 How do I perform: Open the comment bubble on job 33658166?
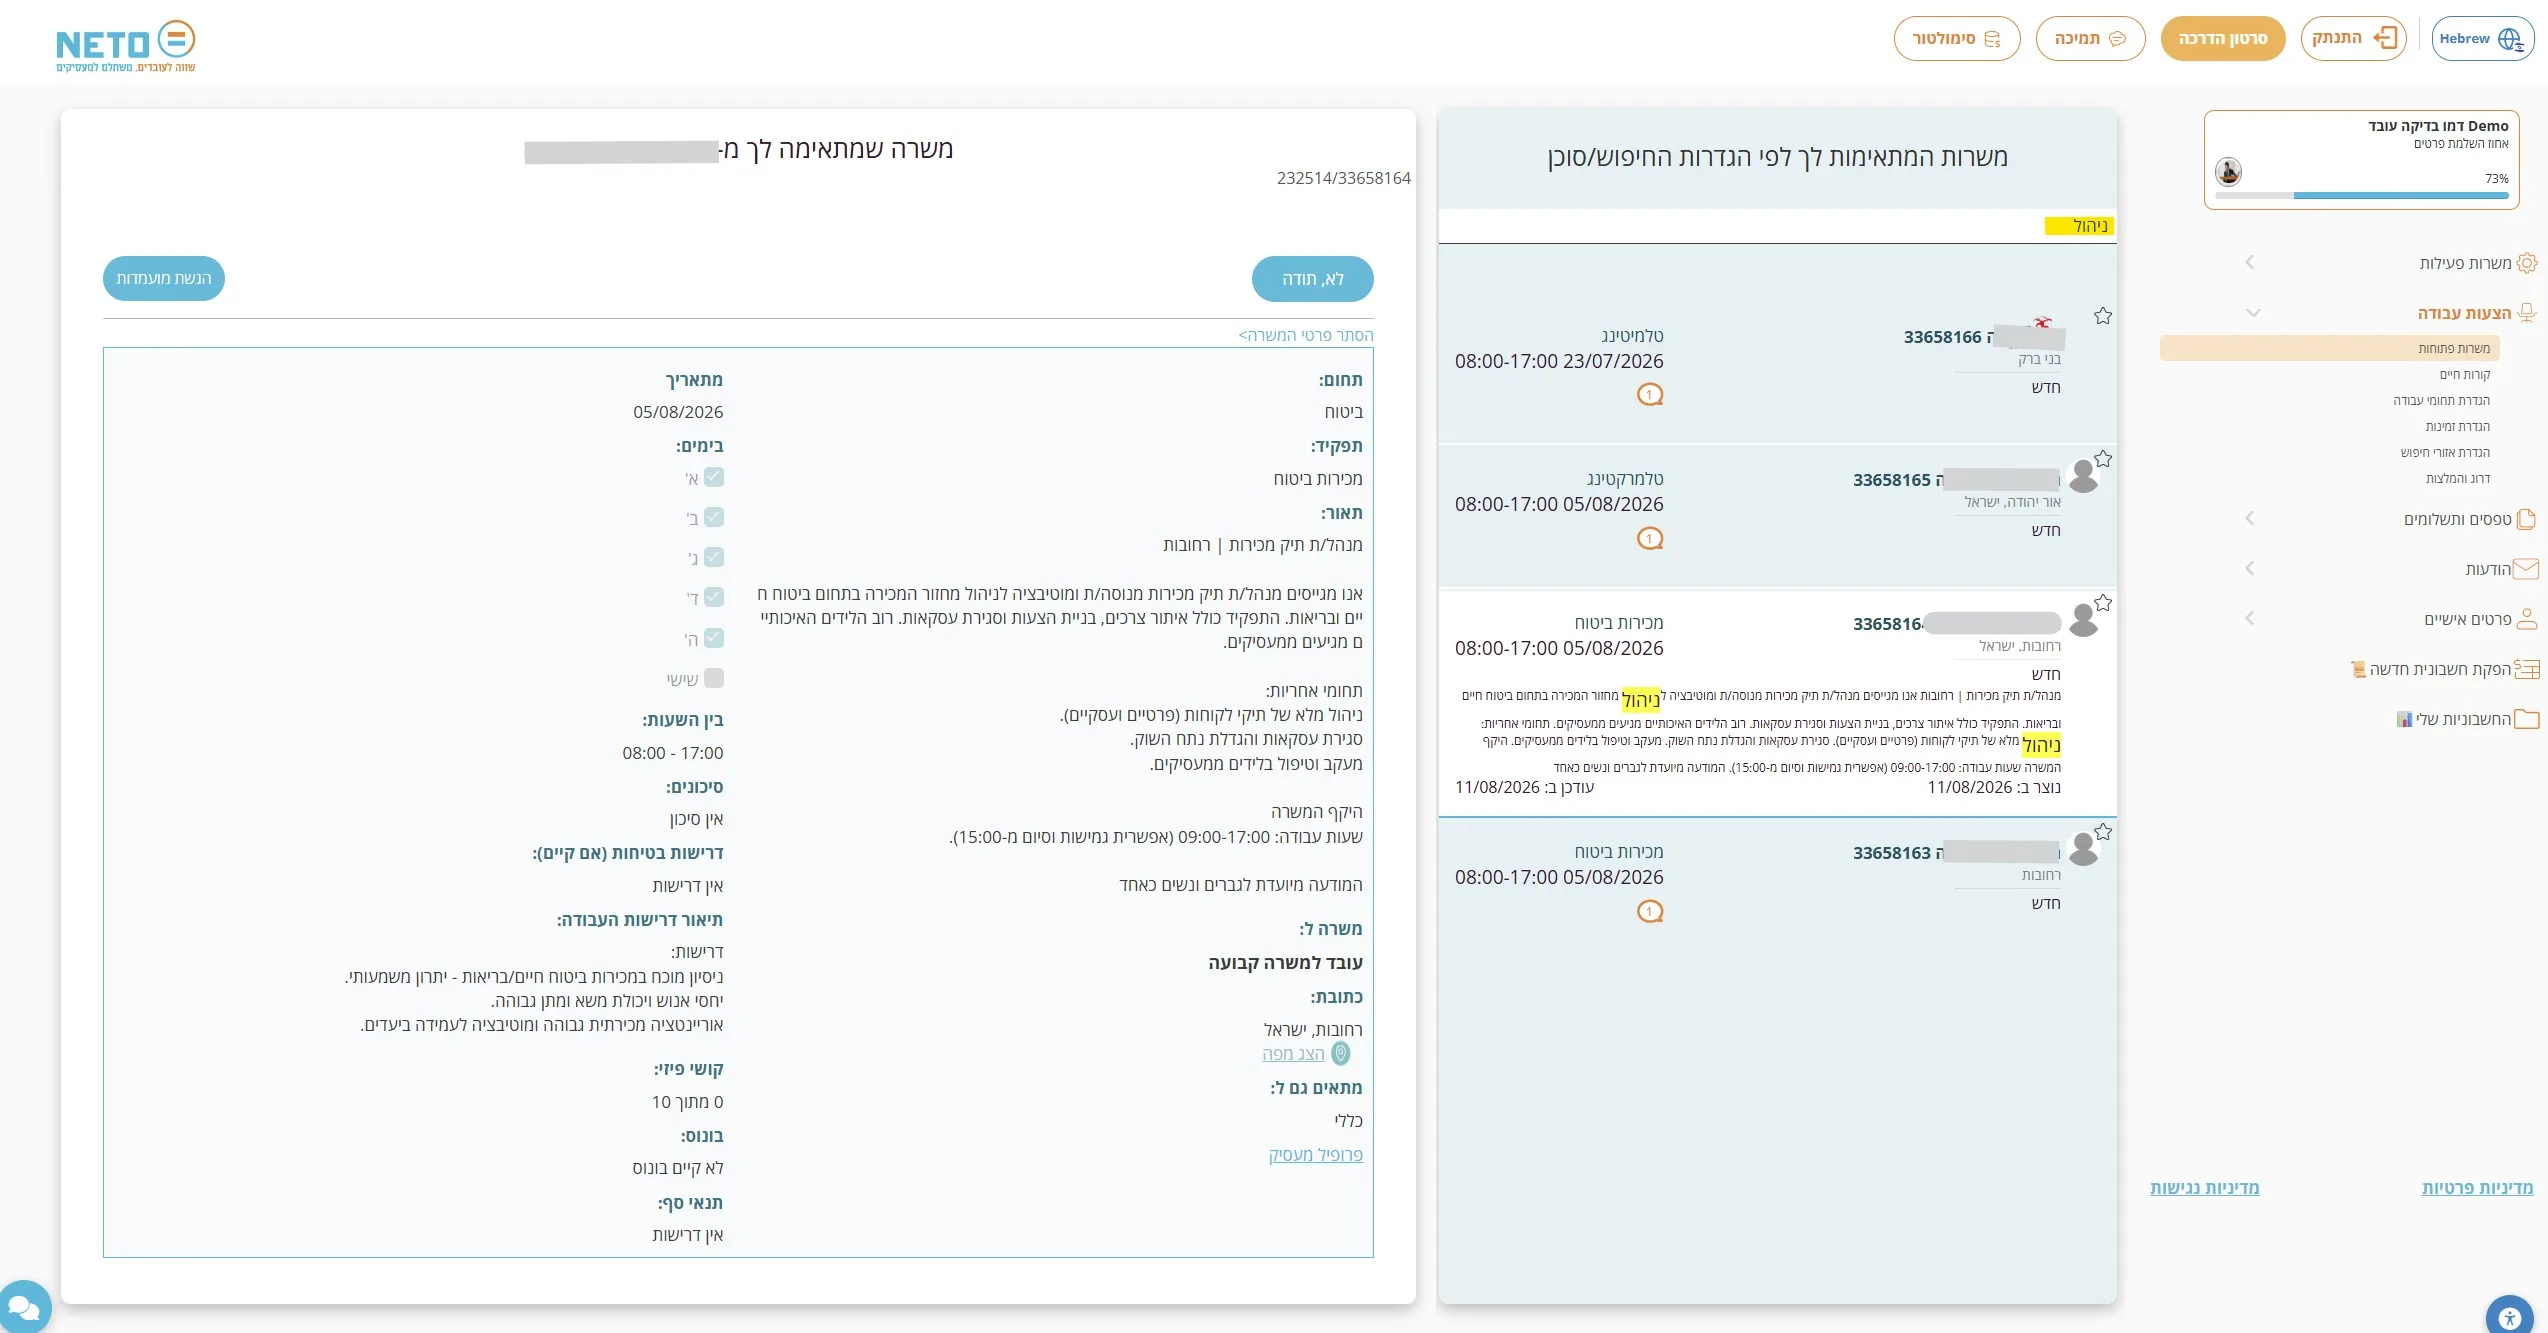click(x=1650, y=394)
